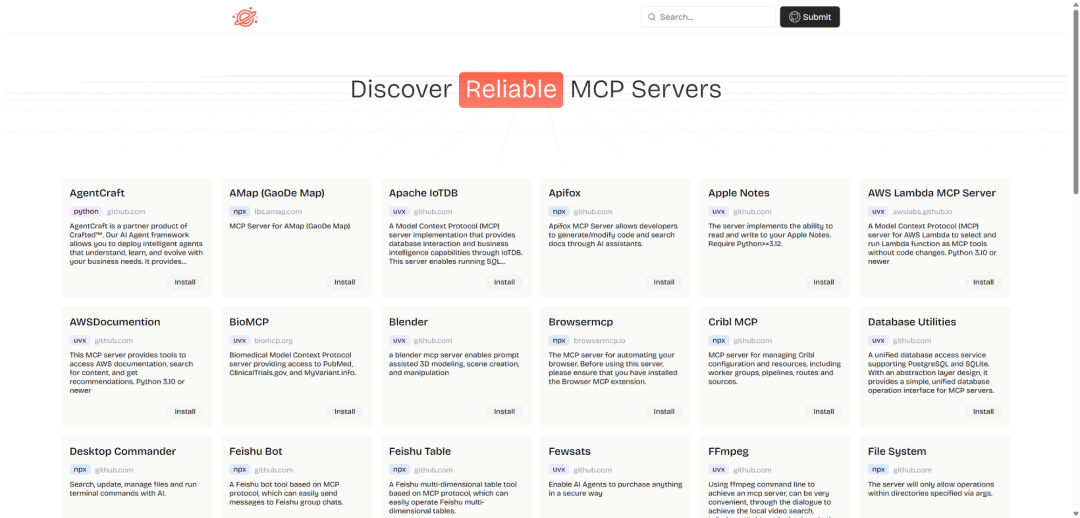Open the Feishu Bot card title
1080x518 pixels.
(256, 451)
